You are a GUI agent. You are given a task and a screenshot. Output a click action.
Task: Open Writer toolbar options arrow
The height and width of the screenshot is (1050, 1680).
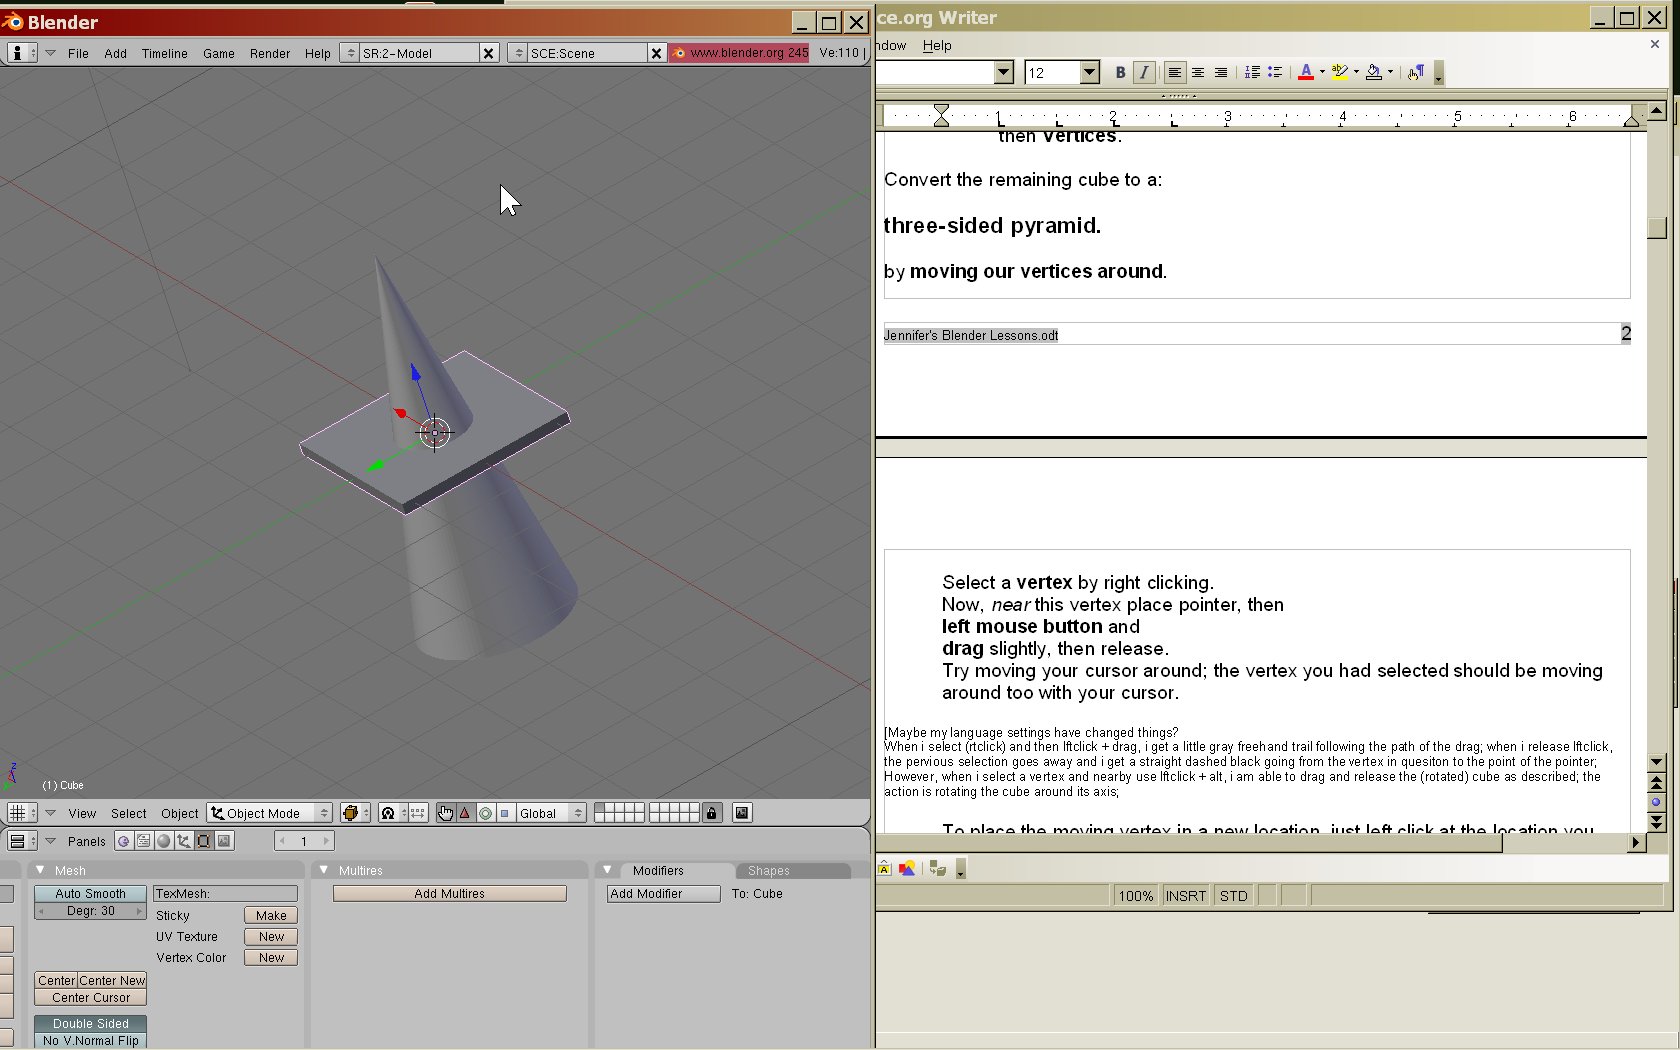(1438, 74)
